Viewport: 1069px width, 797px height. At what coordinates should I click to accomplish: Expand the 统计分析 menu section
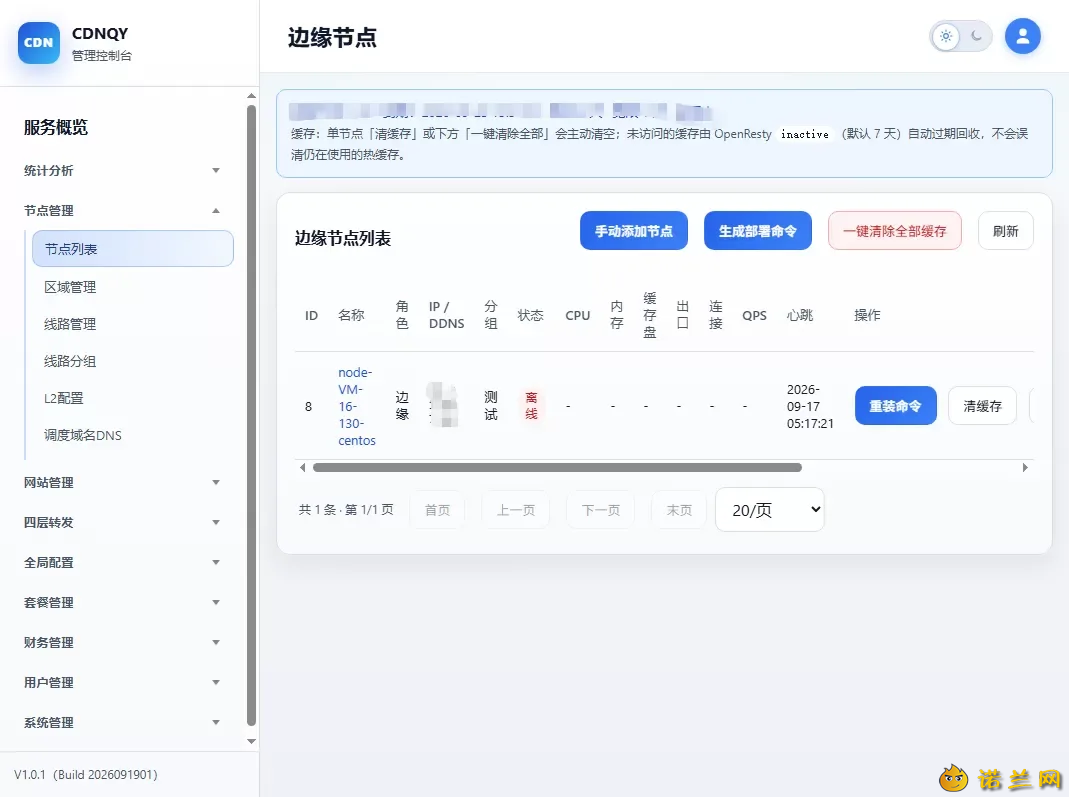pyautogui.click(x=121, y=170)
